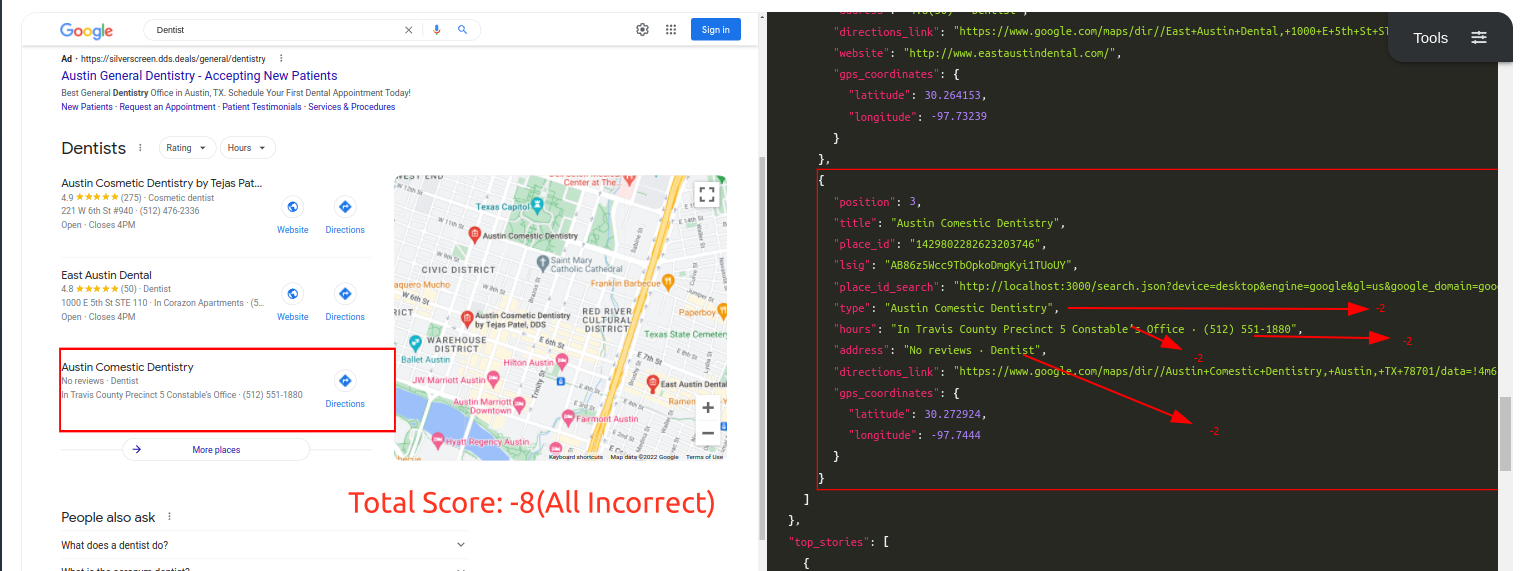
Task: Click the "address" No reviews · Dentist value
Action: [x=972, y=350]
